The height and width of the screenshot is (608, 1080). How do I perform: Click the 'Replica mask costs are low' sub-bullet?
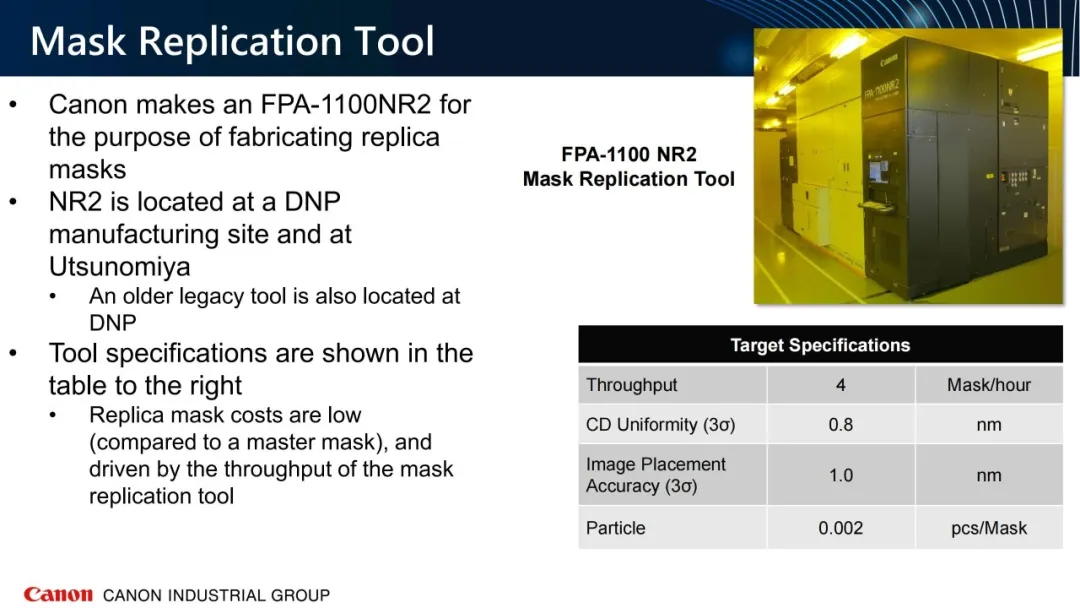click(271, 455)
